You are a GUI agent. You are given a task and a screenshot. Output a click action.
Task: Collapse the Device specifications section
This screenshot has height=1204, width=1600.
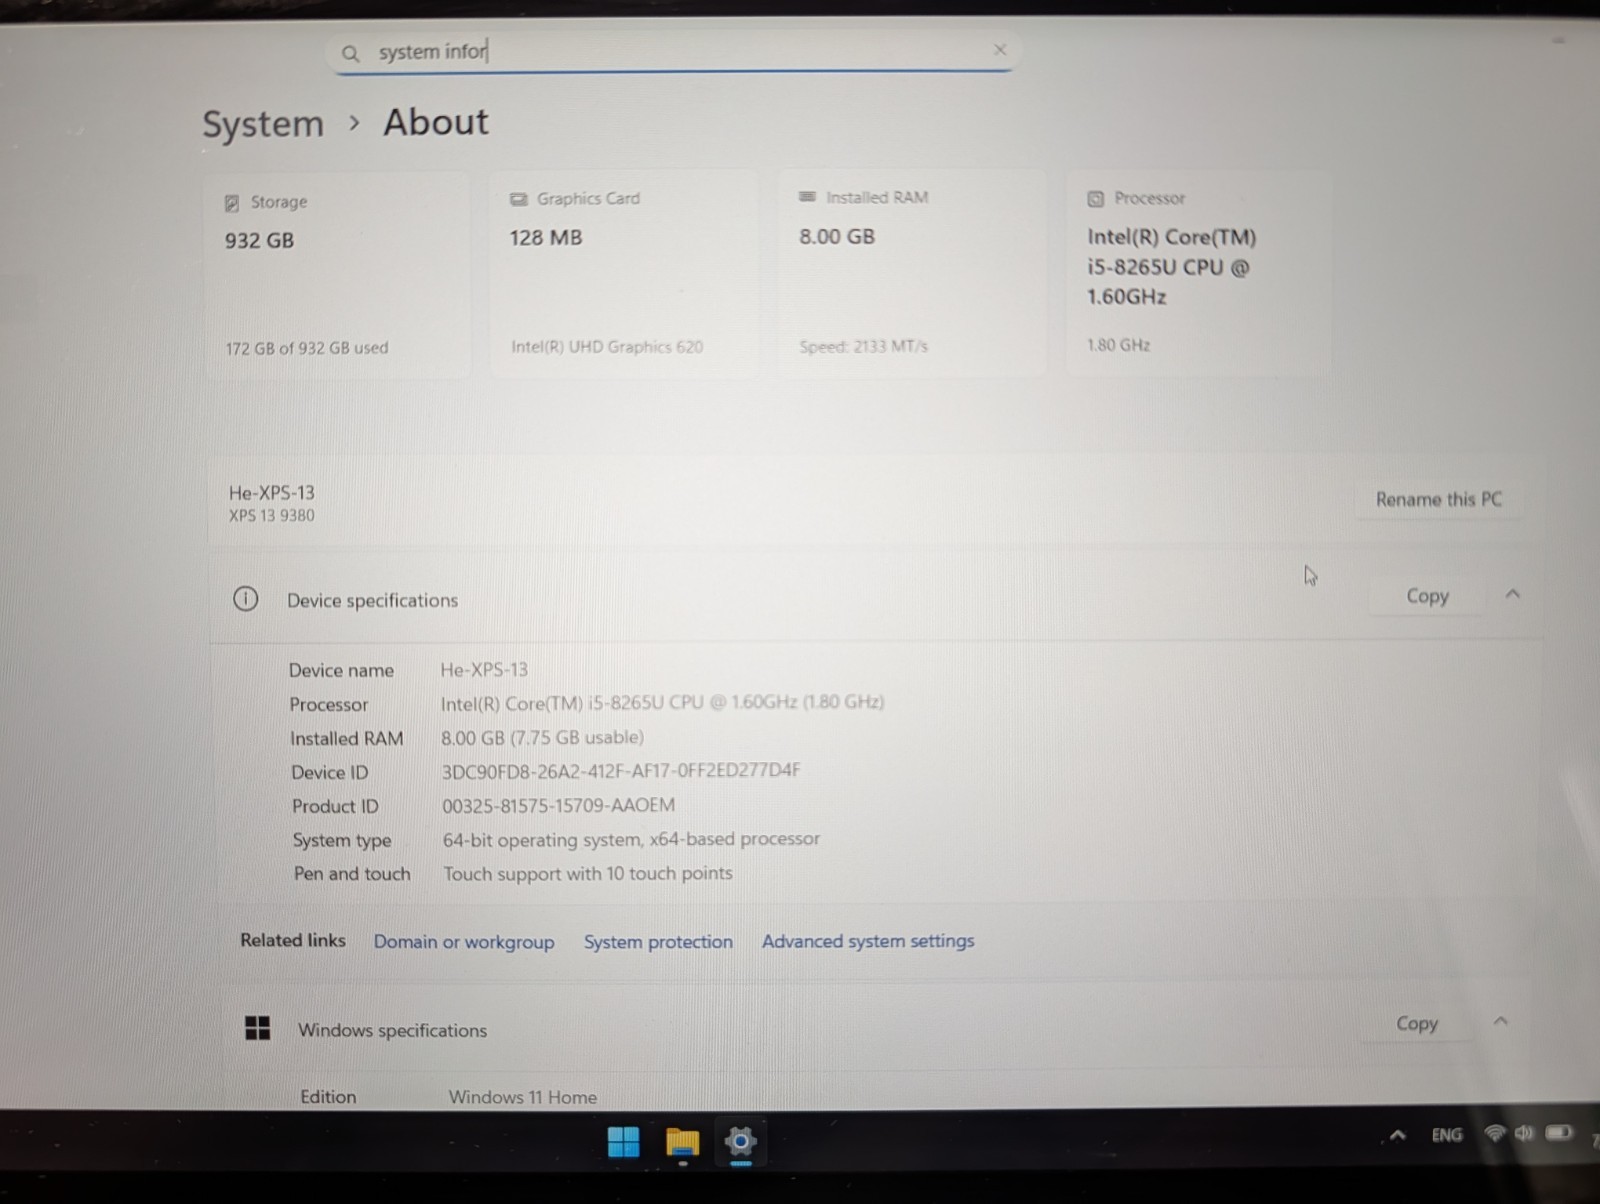click(x=1512, y=594)
